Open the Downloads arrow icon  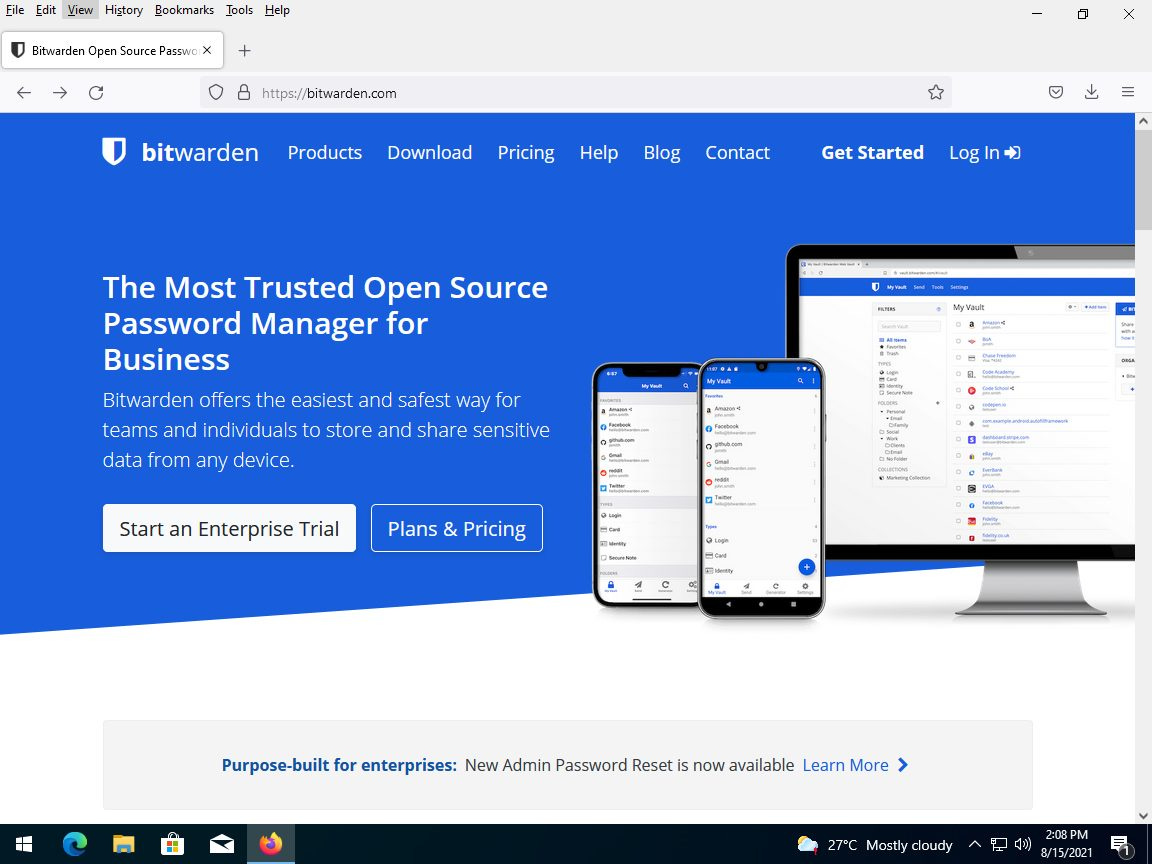tap(1092, 93)
